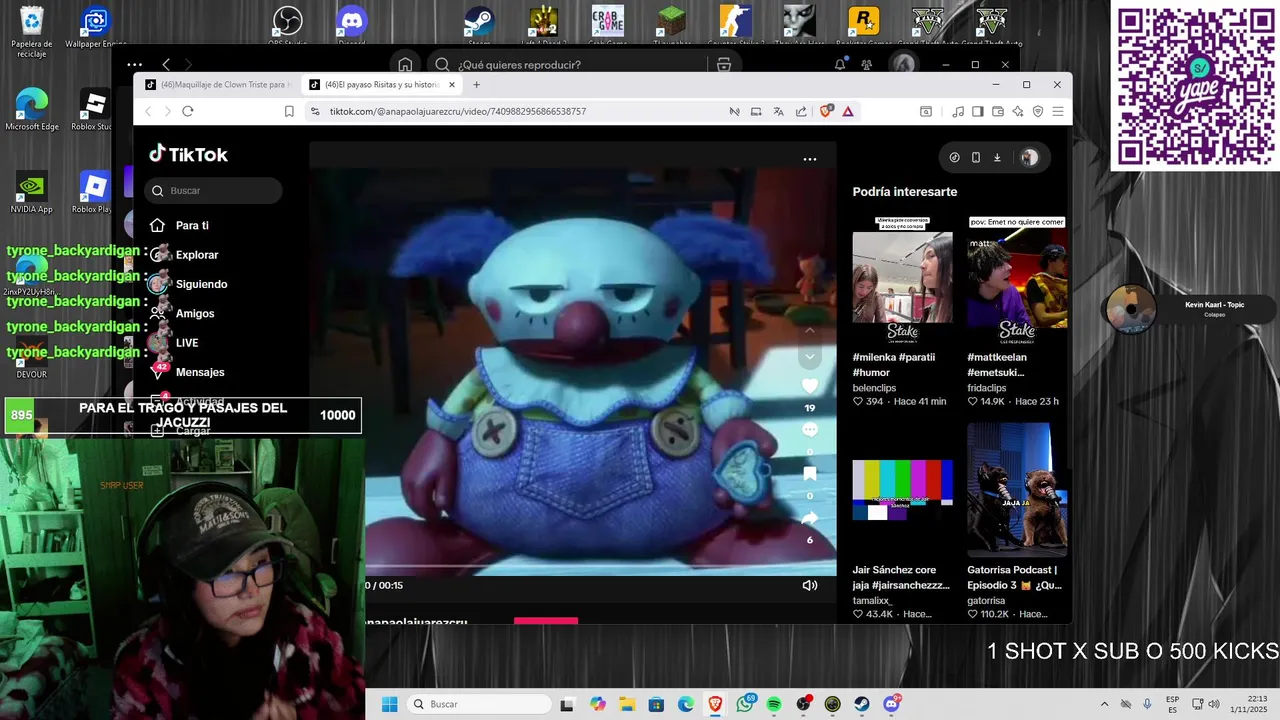This screenshot has width=1280, height=720.
Task: Open the Amigos page
Action: [182, 313]
